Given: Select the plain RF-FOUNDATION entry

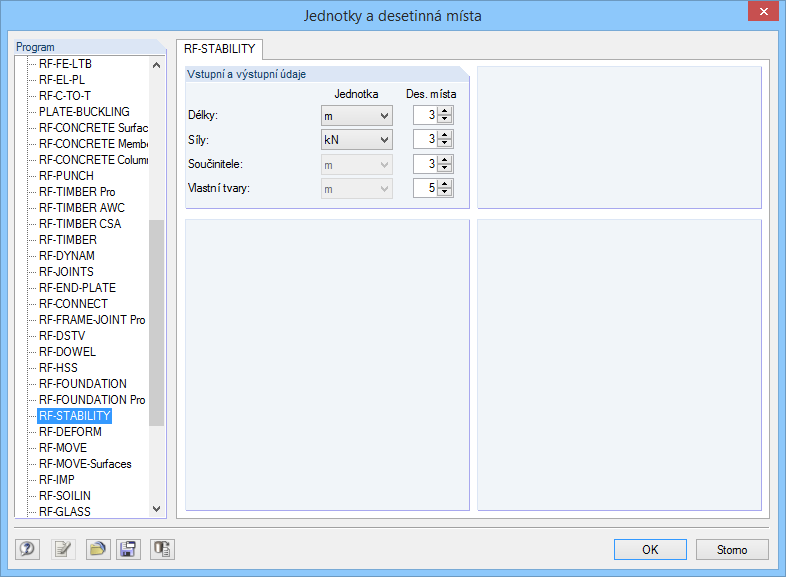Looking at the screenshot, I should pyautogui.click(x=83, y=384).
